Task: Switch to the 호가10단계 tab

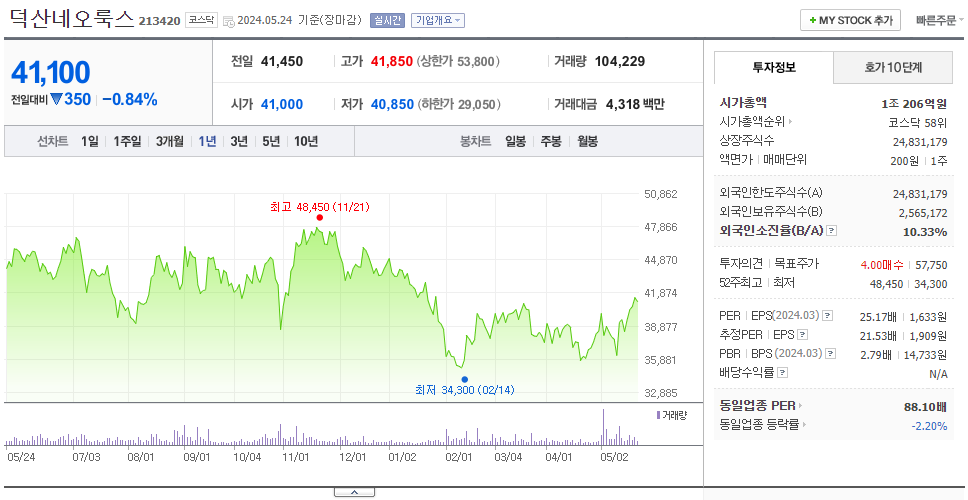Action: (x=893, y=67)
